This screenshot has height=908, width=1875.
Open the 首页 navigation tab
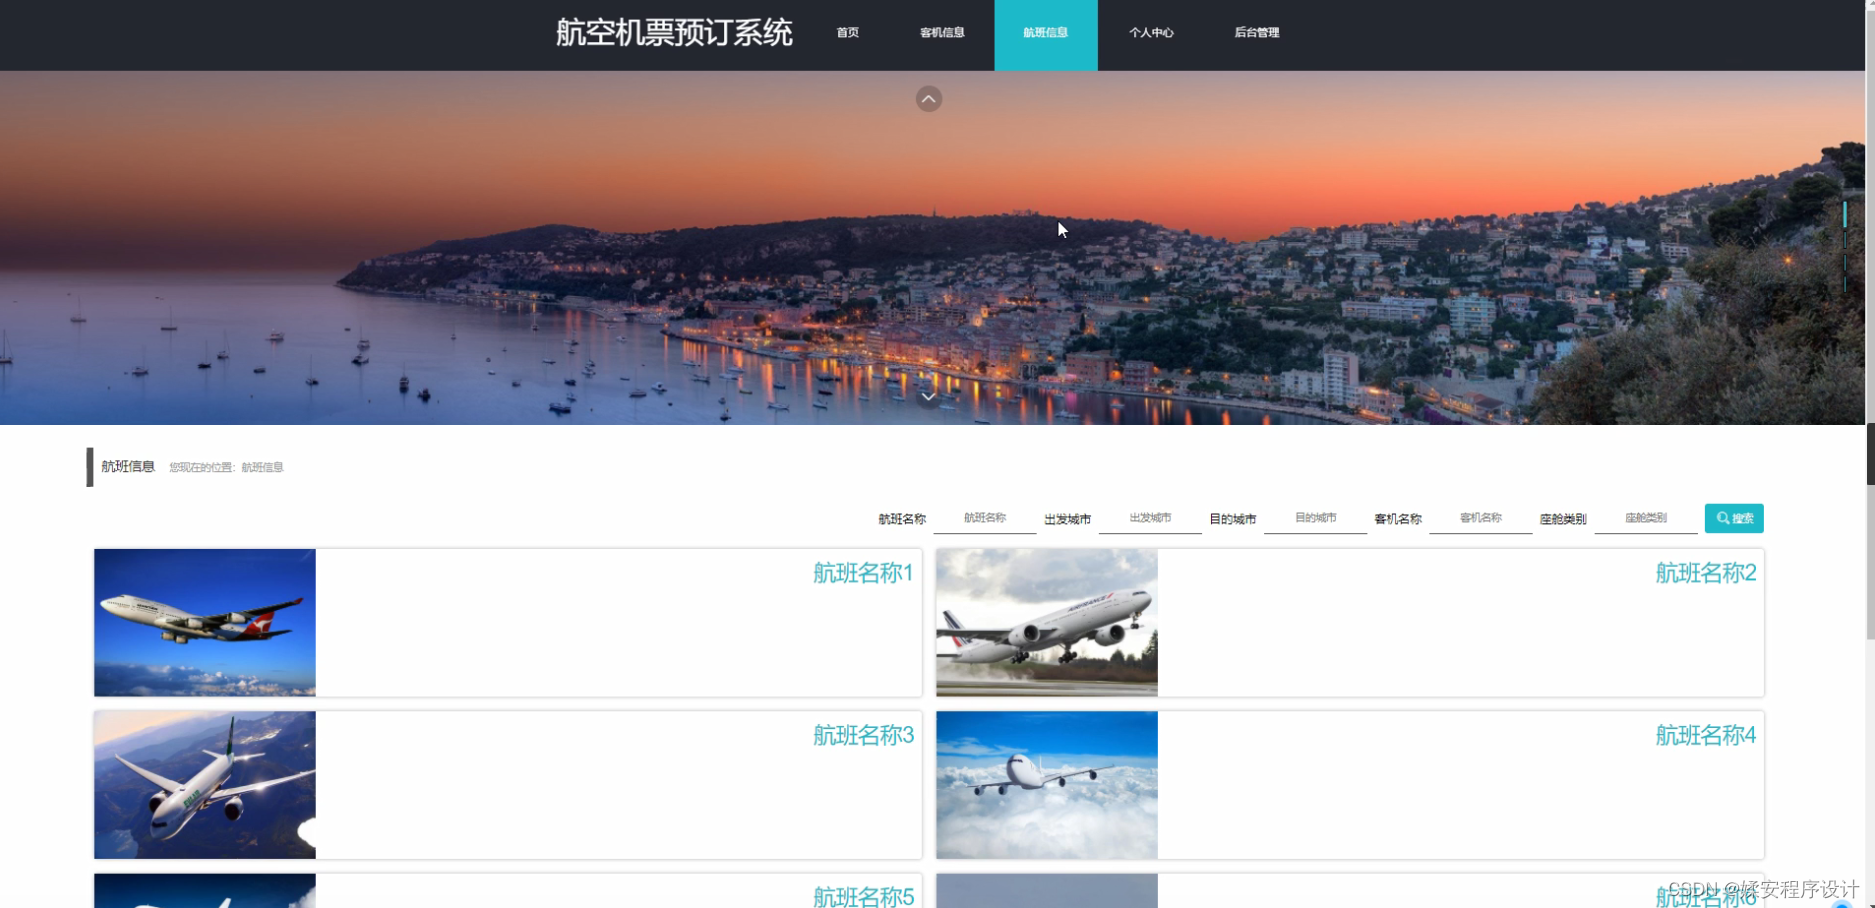tap(848, 33)
